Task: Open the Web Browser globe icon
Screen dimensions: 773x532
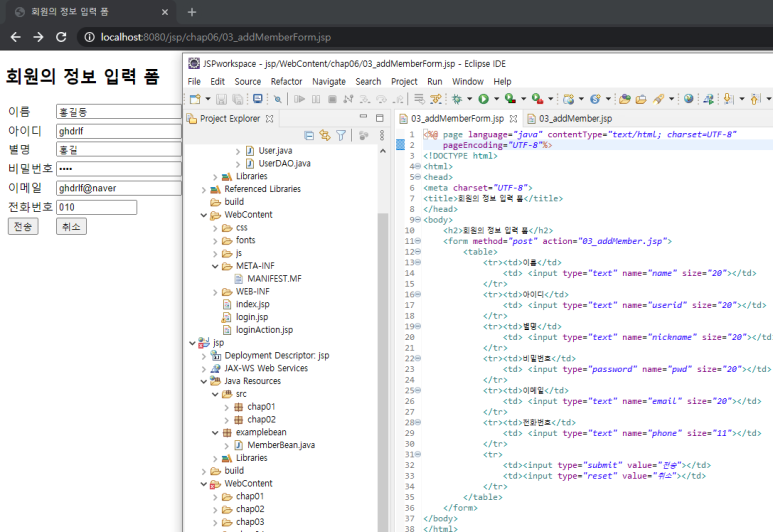Action: [x=689, y=99]
